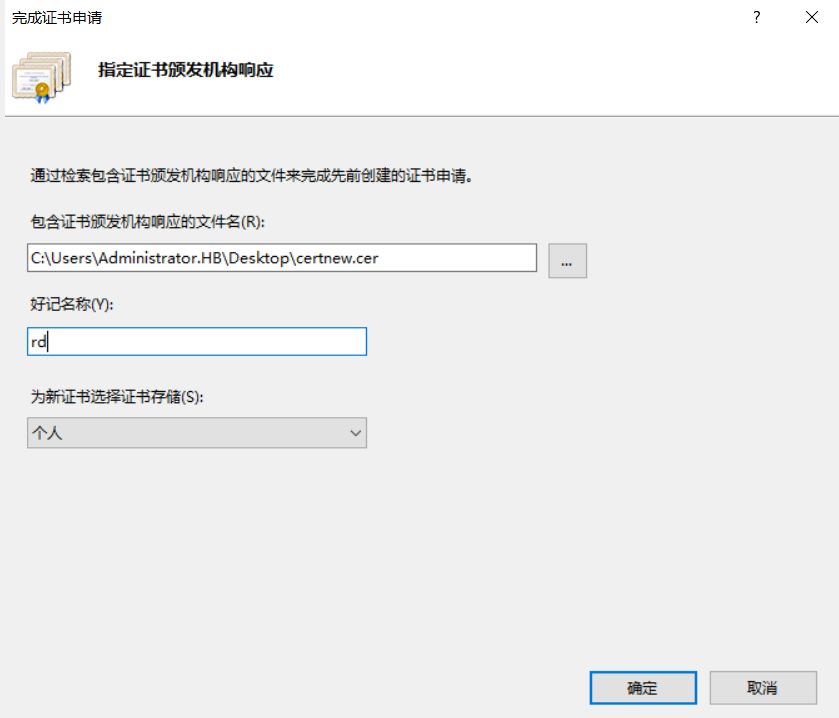Click the certificate response file path field
The image size is (839, 718).
coord(282,258)
